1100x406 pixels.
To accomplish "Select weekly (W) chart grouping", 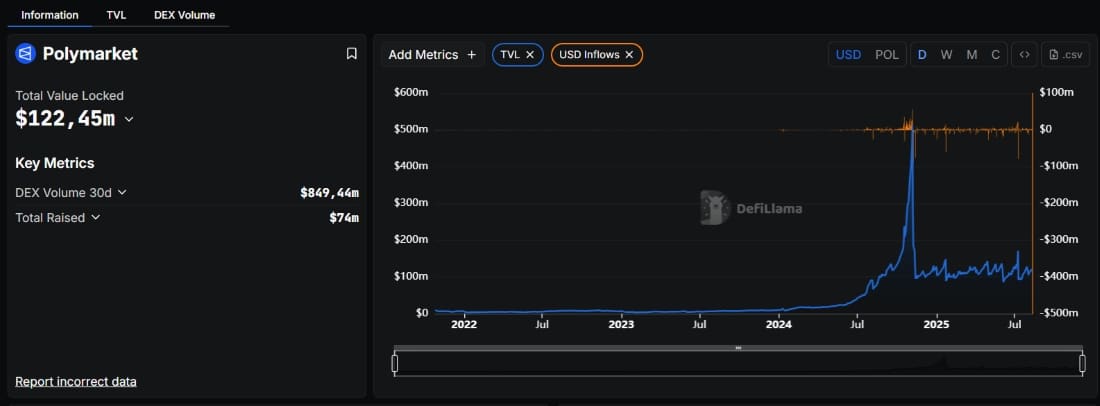I will [946, 55].
